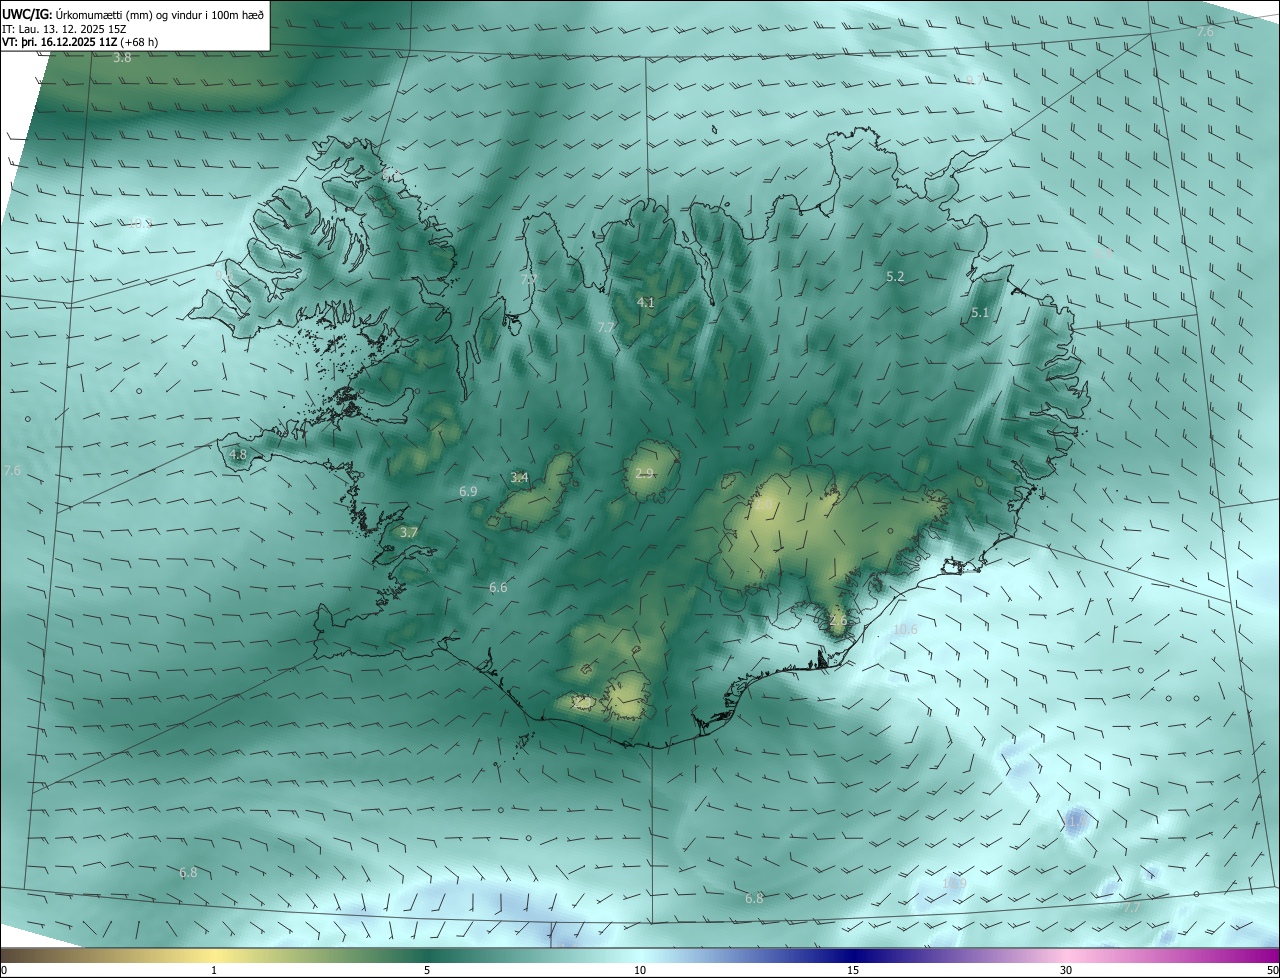Click the 15 tick on the color scale
Viewport: 1280px width, 978px height.
853,970
